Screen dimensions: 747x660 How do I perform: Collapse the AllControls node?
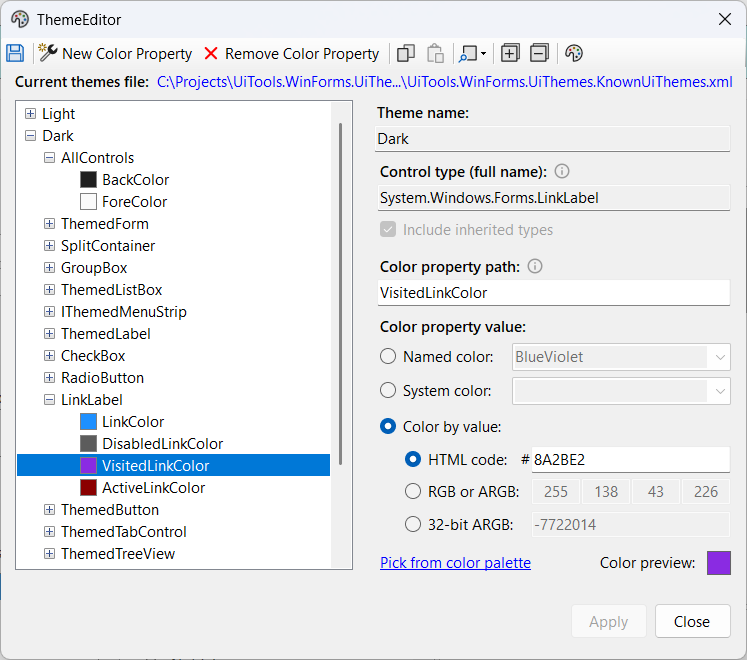[x=49, y=158]
